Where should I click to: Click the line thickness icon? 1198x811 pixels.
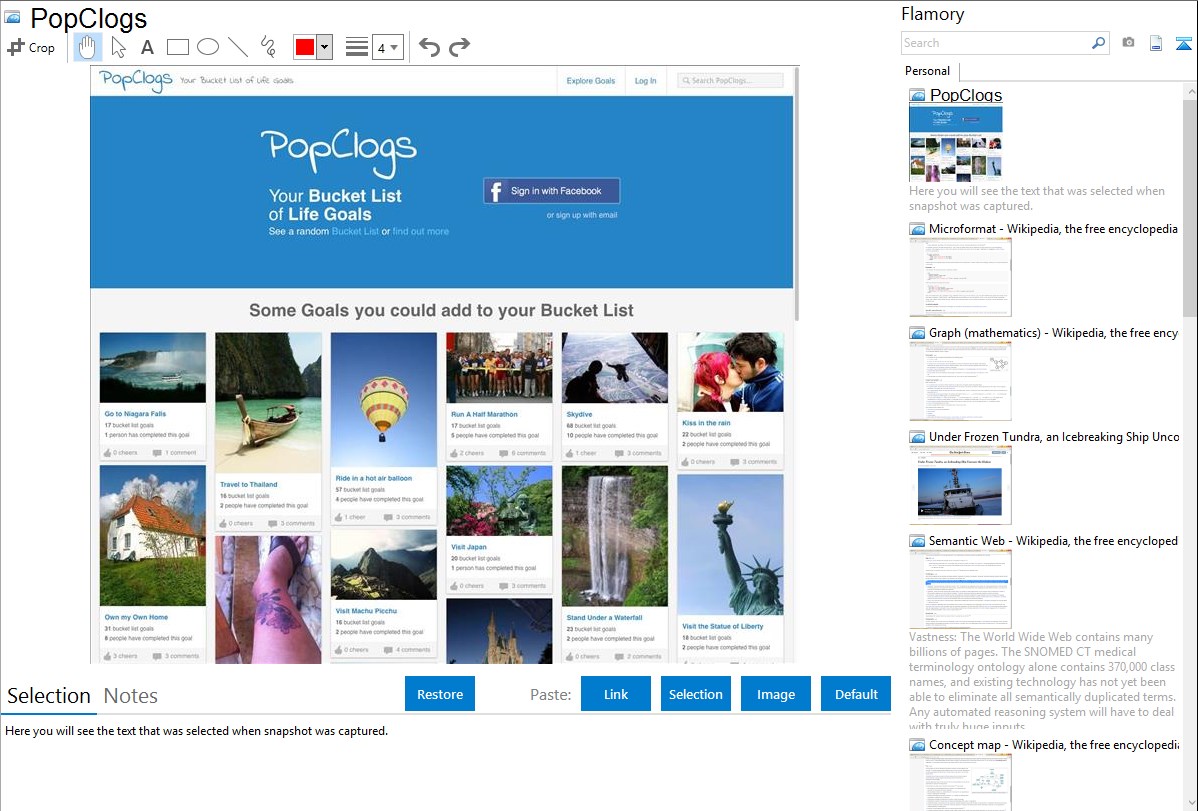(x=357, y=47)
